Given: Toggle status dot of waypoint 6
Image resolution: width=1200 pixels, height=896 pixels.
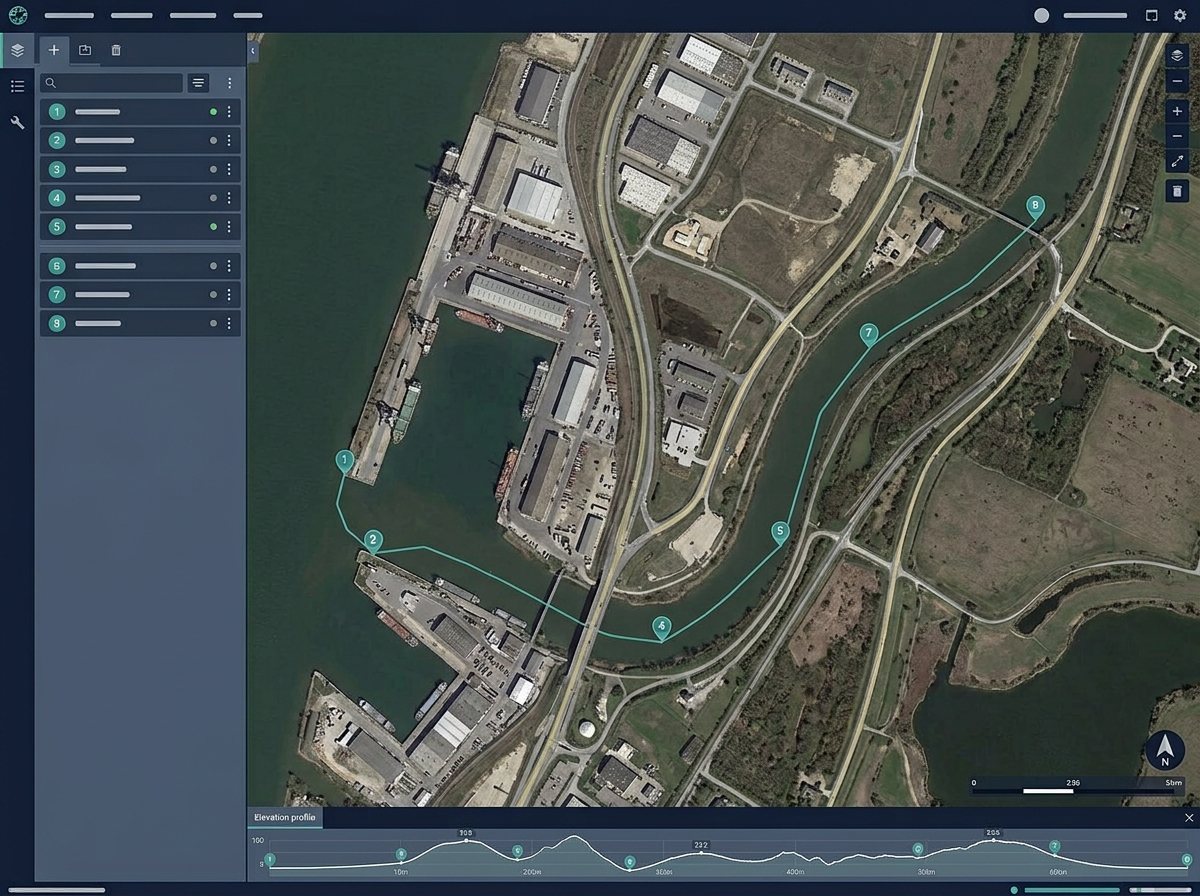Looking at the screenshot, I should 213,266.
